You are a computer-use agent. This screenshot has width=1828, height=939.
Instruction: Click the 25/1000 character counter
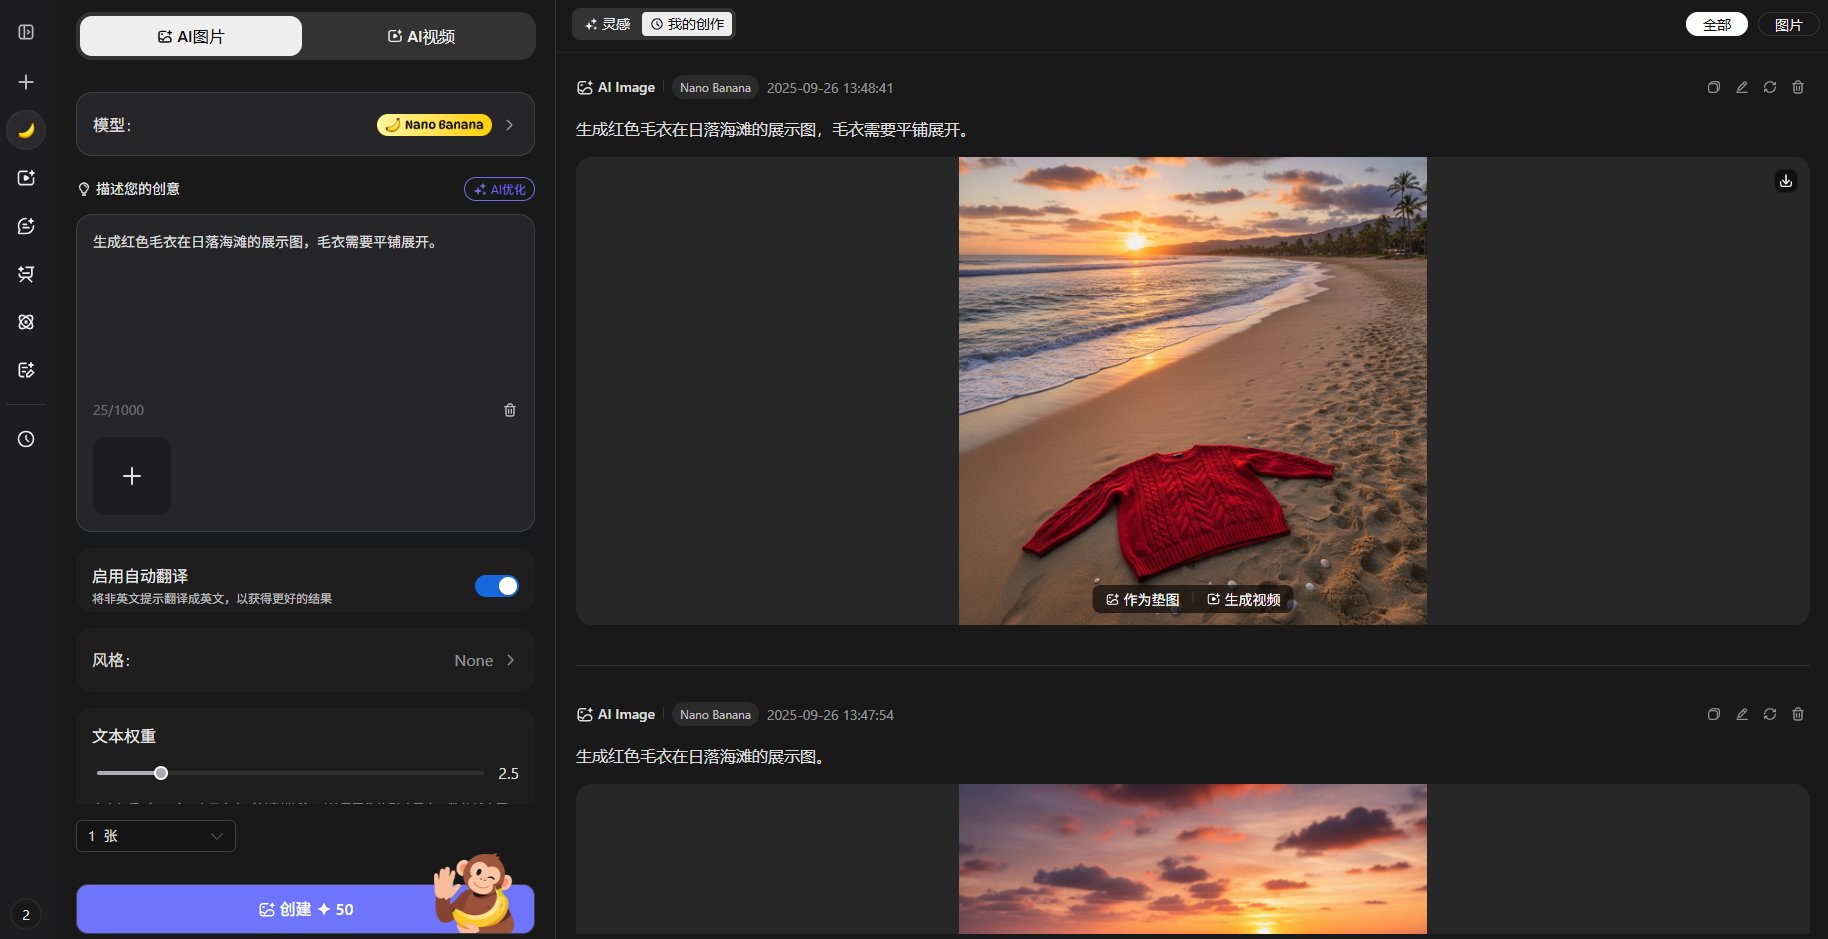click(118, 410)
